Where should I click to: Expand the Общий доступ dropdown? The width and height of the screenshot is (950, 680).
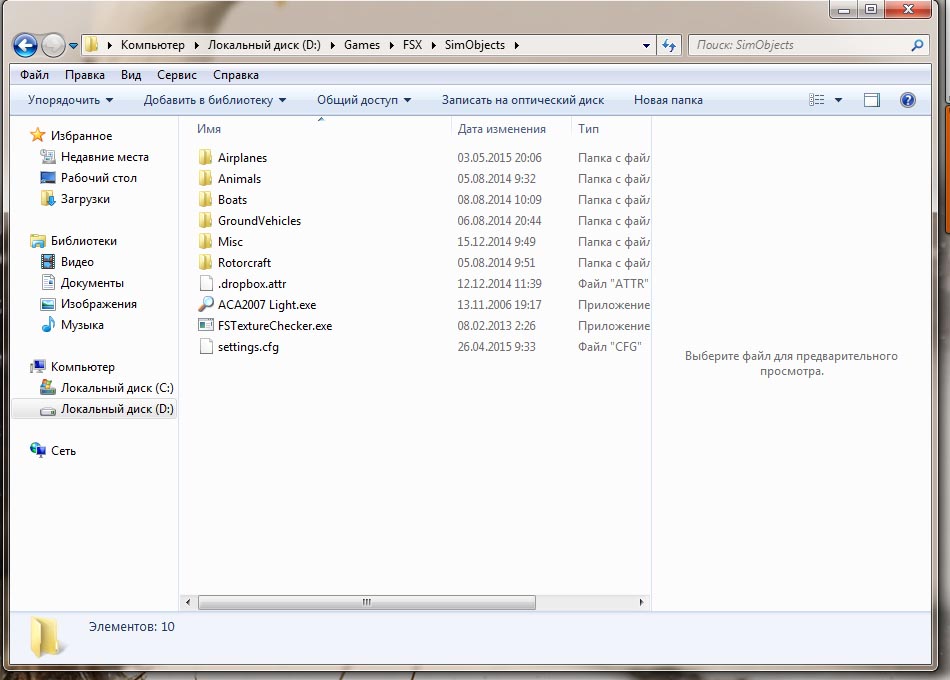364,100
